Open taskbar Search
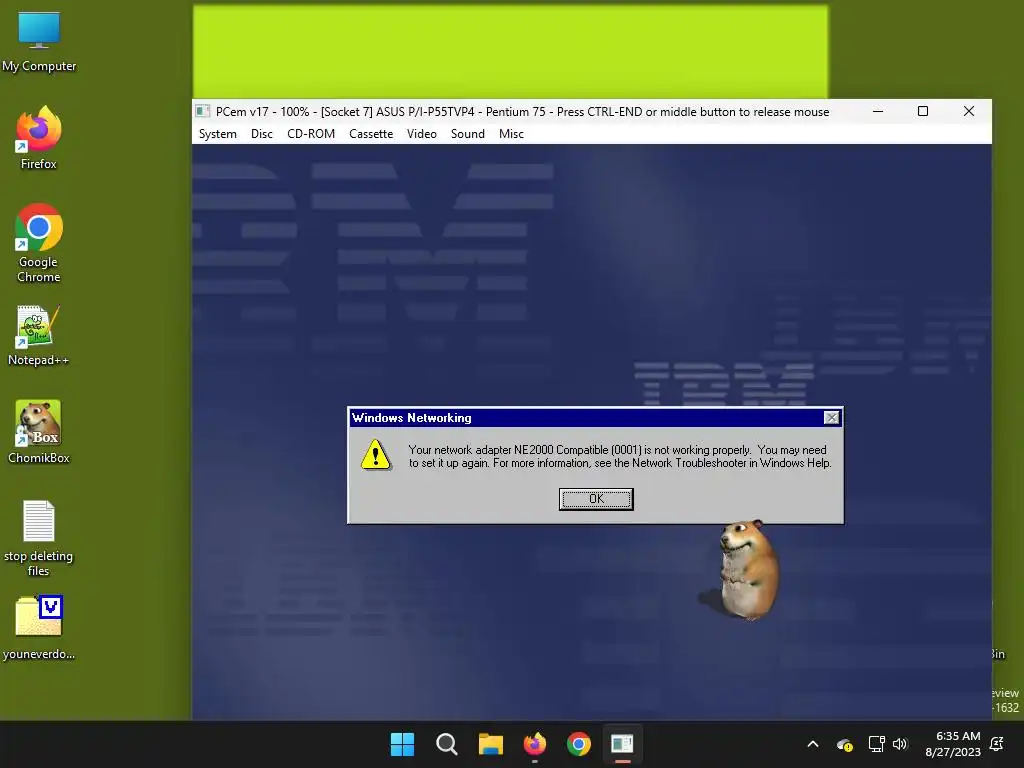This screenshot has width=1024, height=768. [447, 744]
